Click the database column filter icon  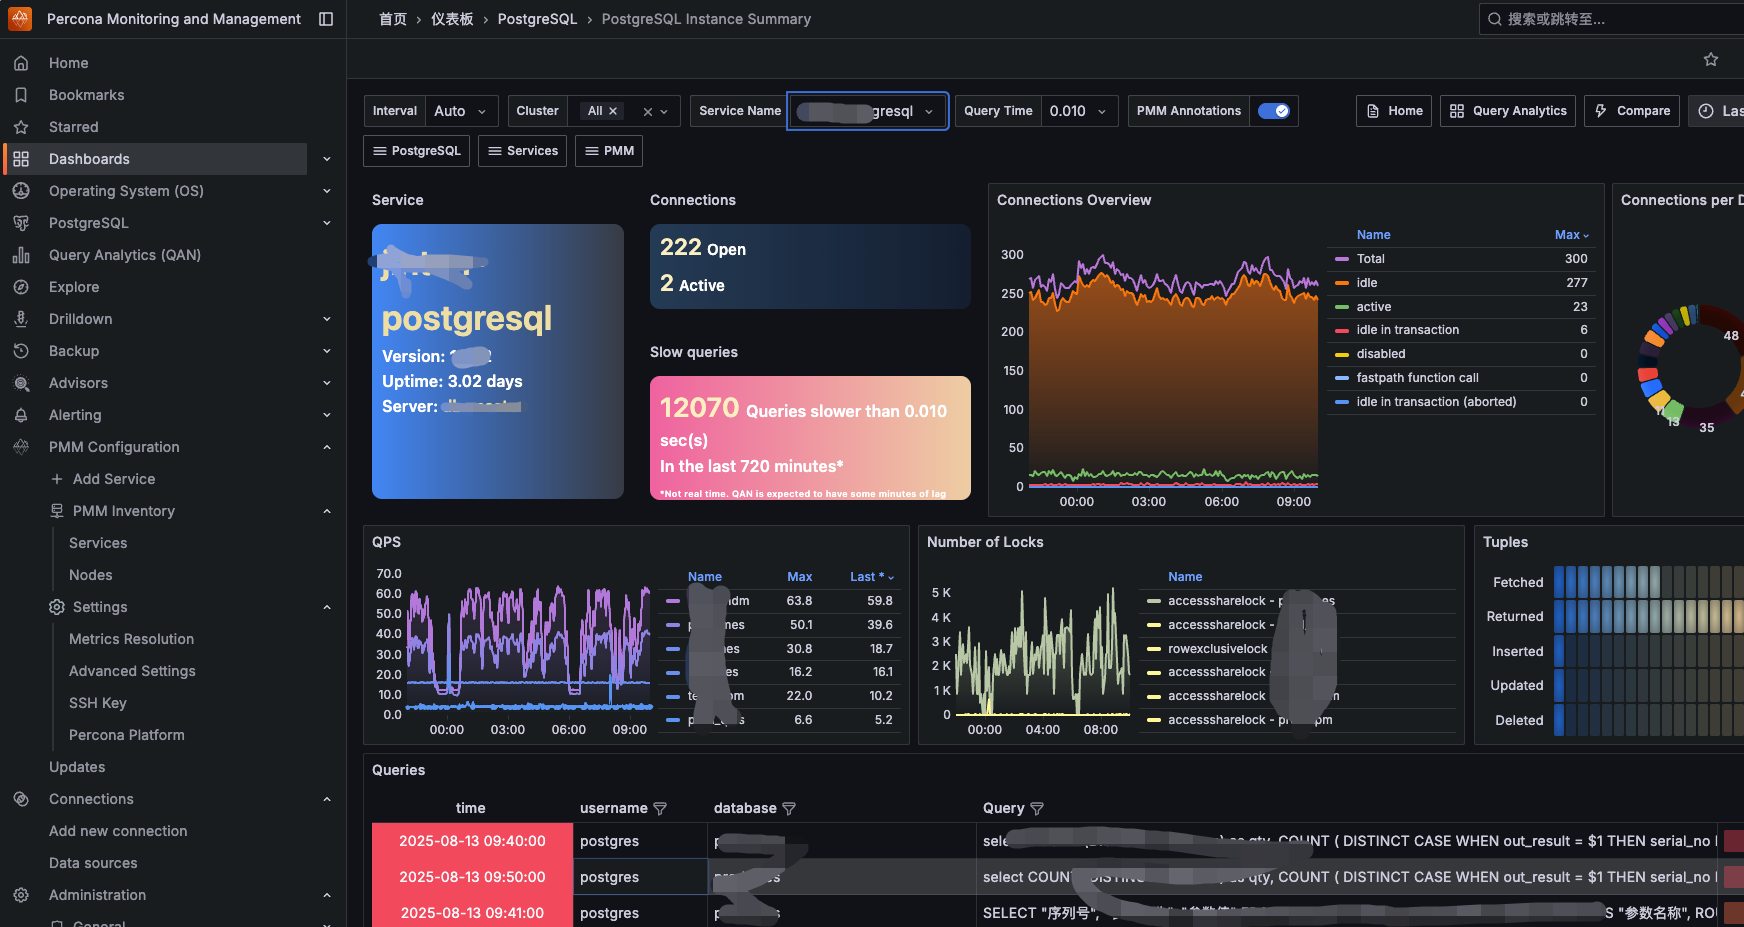[x=789, y=809]
